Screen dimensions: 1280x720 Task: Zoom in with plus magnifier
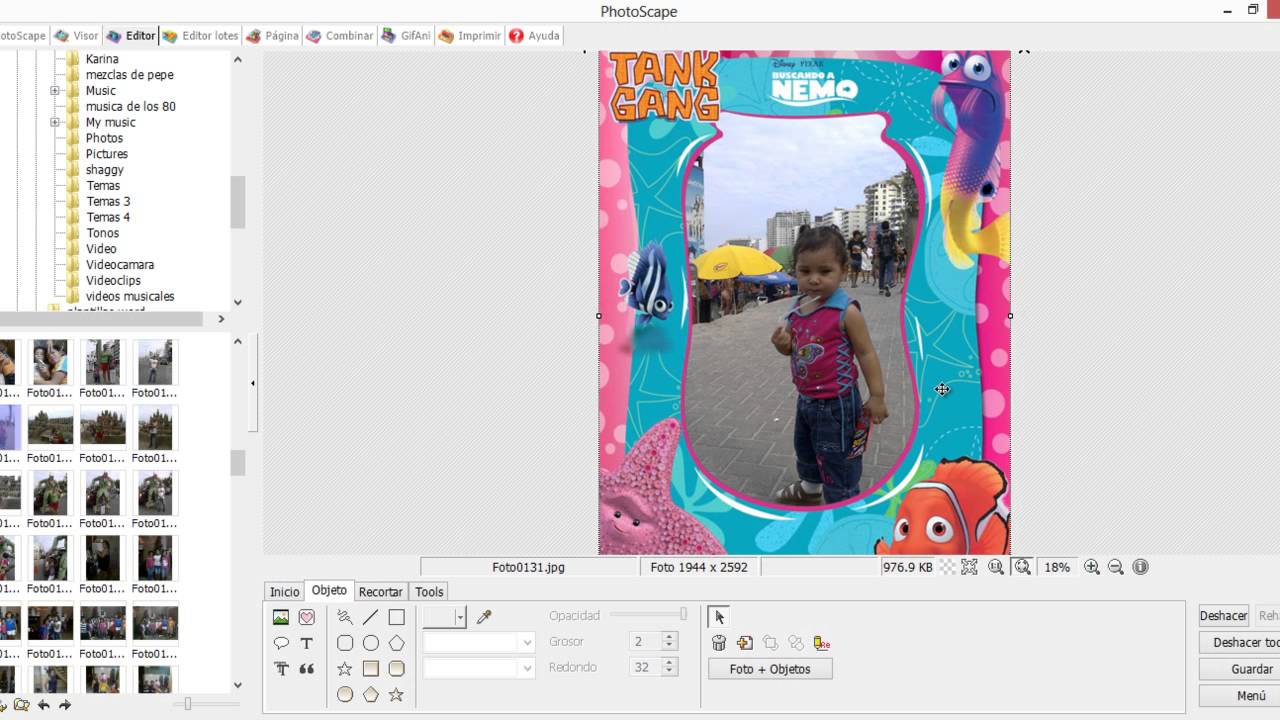tap(1092, 567)
